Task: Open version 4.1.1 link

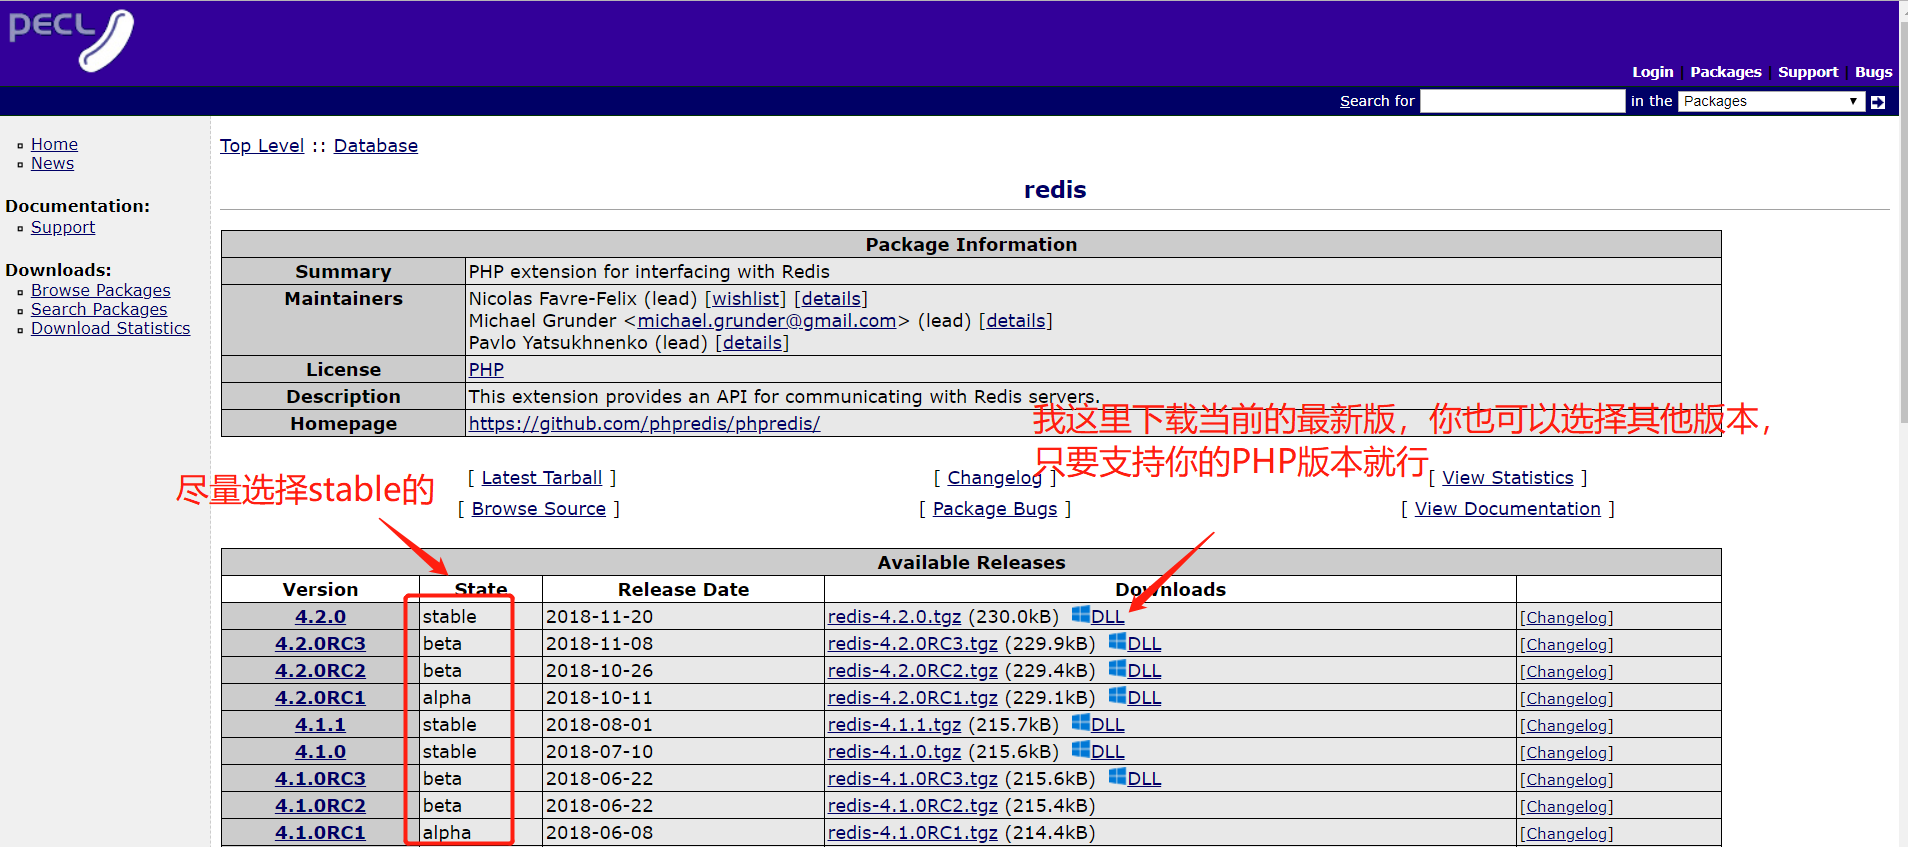Action: coord(320,725)
